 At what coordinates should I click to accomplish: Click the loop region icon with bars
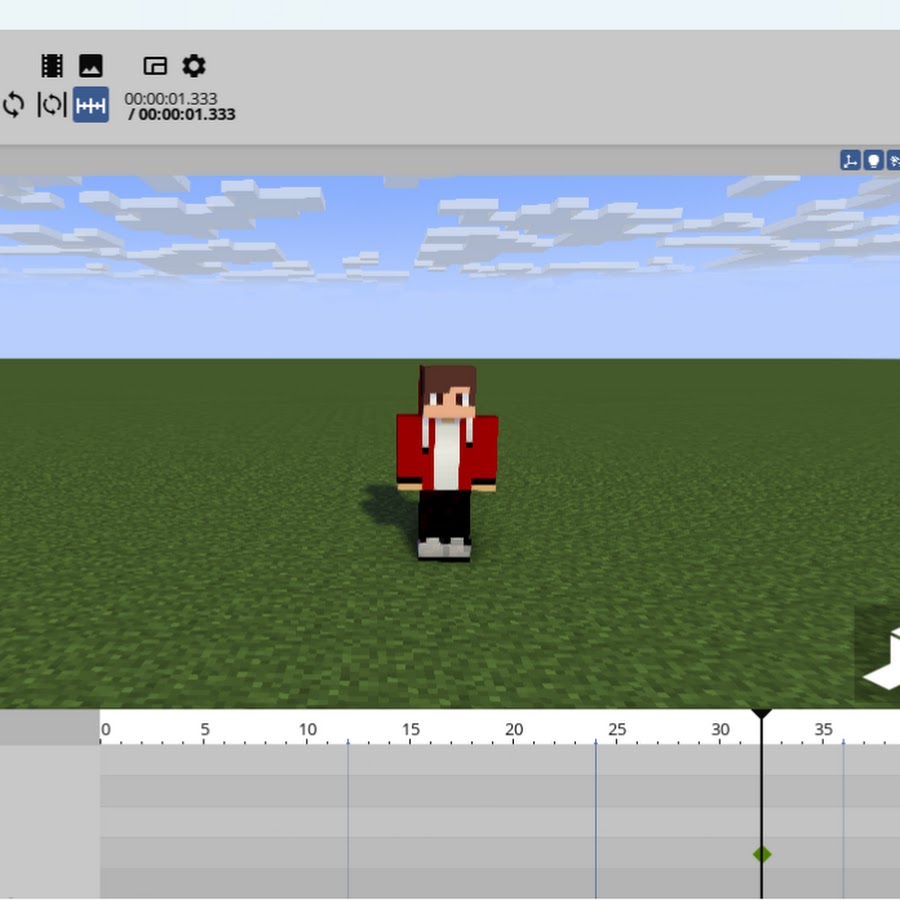click(51, 105)
